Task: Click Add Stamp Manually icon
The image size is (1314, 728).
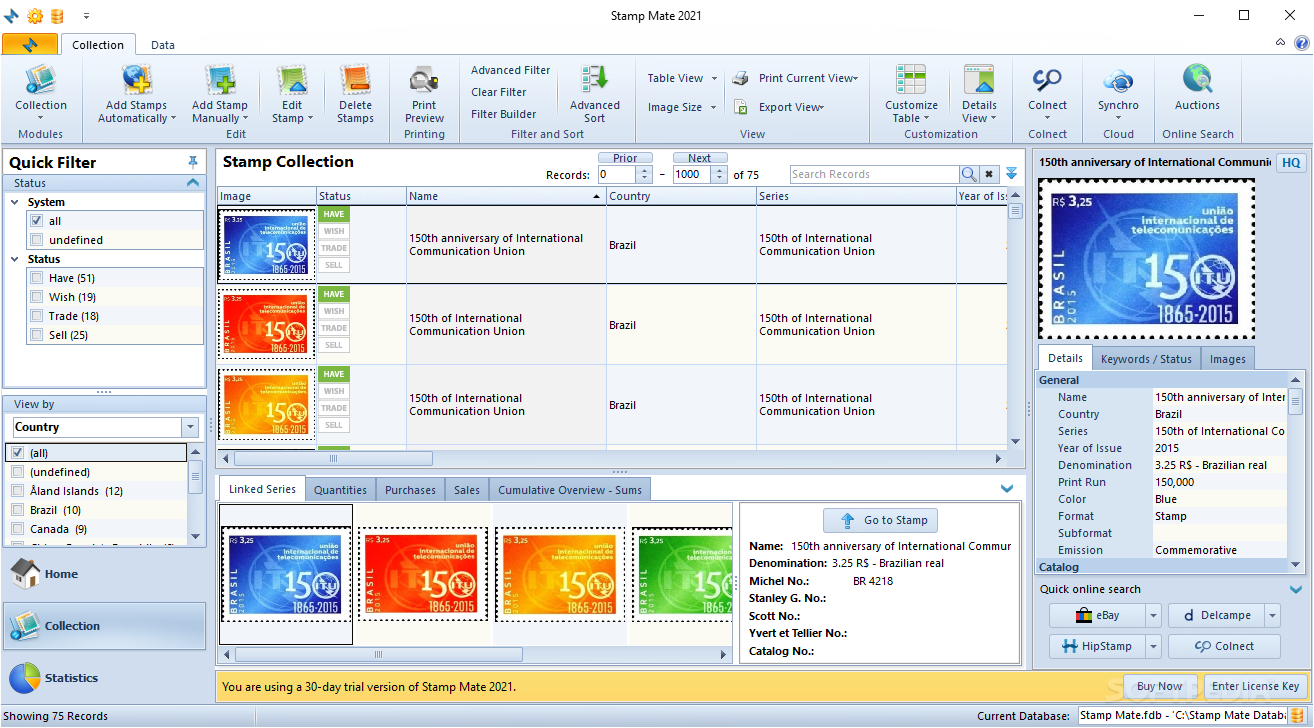Action: pyautogui.click(x=219, y=80)
